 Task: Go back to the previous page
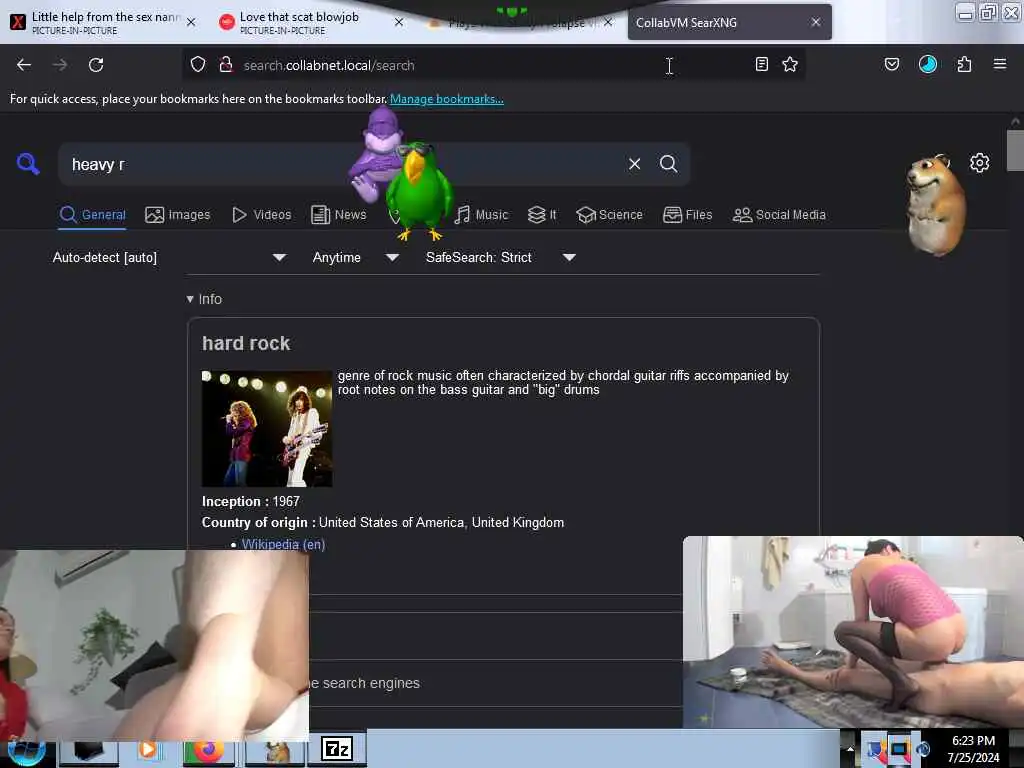[x=24, y=65]
